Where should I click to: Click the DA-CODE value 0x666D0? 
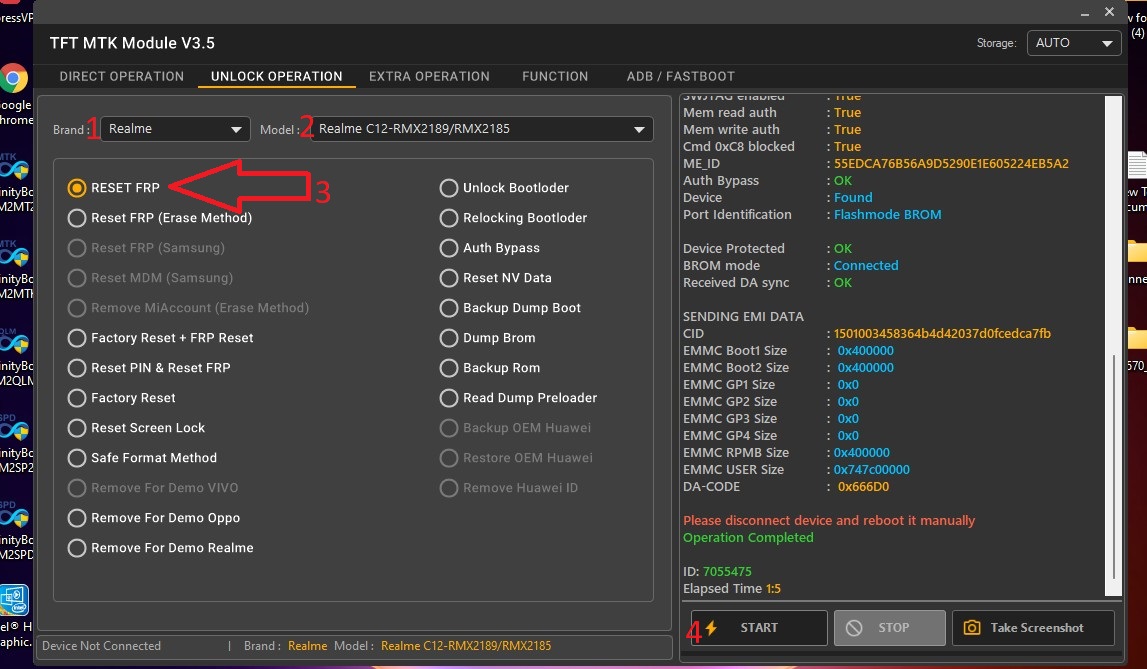coord(863,487)
